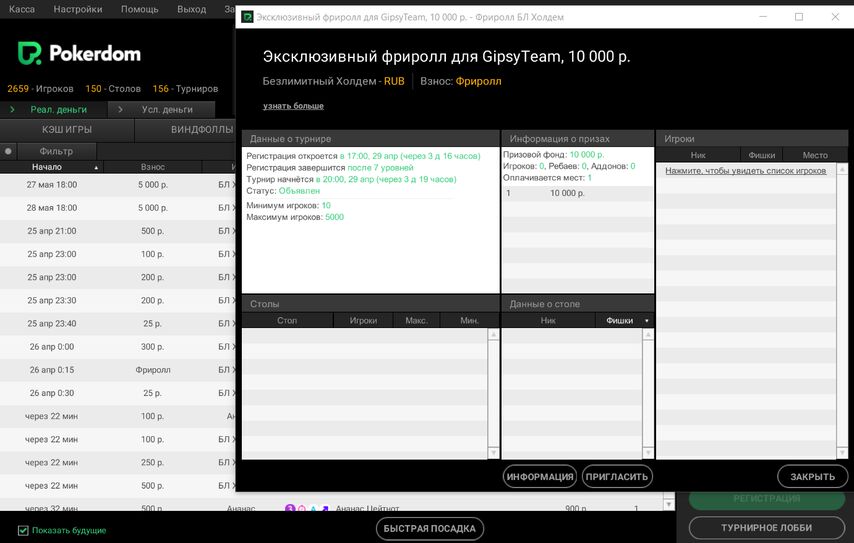Image resolution: width=854 pixels, height=543 pixels.
Task: Toggle the Показать будущие checkbox
Action: (x=23, y=530)
